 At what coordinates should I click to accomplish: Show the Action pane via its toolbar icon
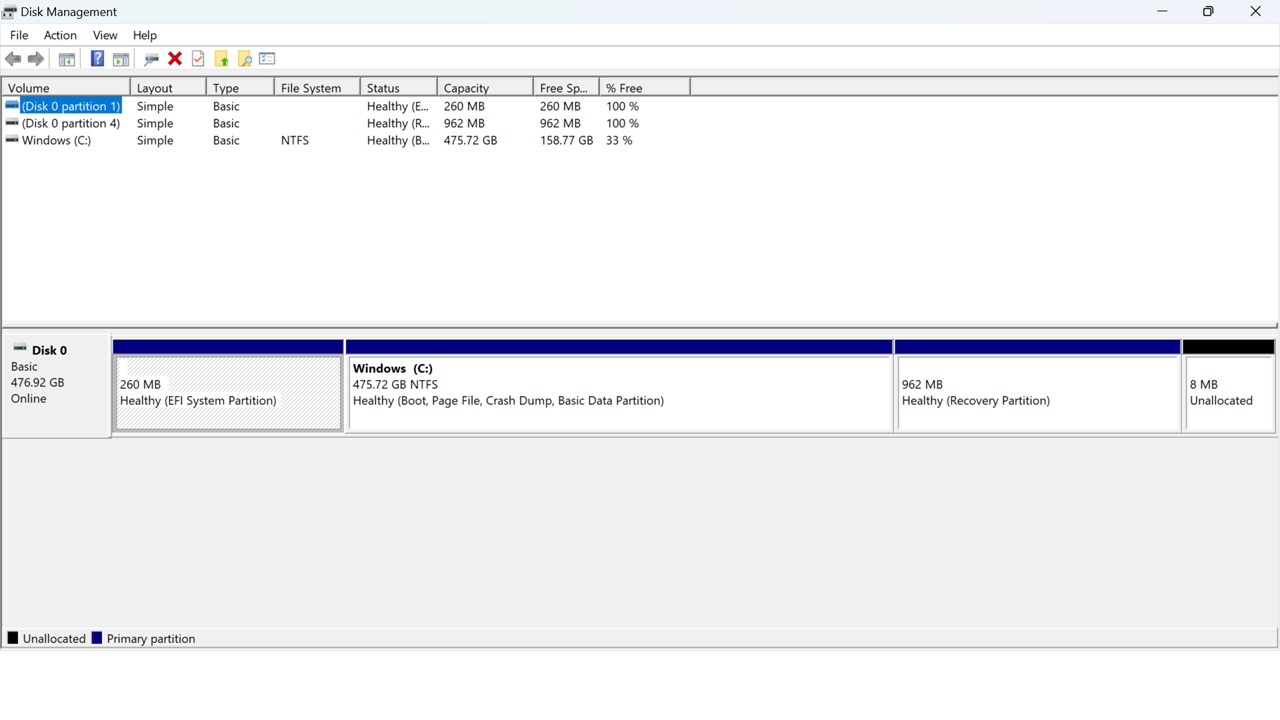[x=120, y=58]
